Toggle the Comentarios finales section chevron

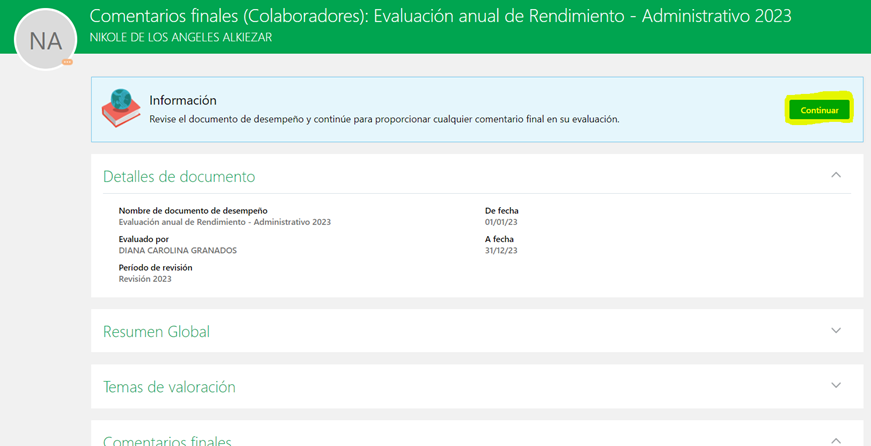pyautogui.click(x=836, y=439)
